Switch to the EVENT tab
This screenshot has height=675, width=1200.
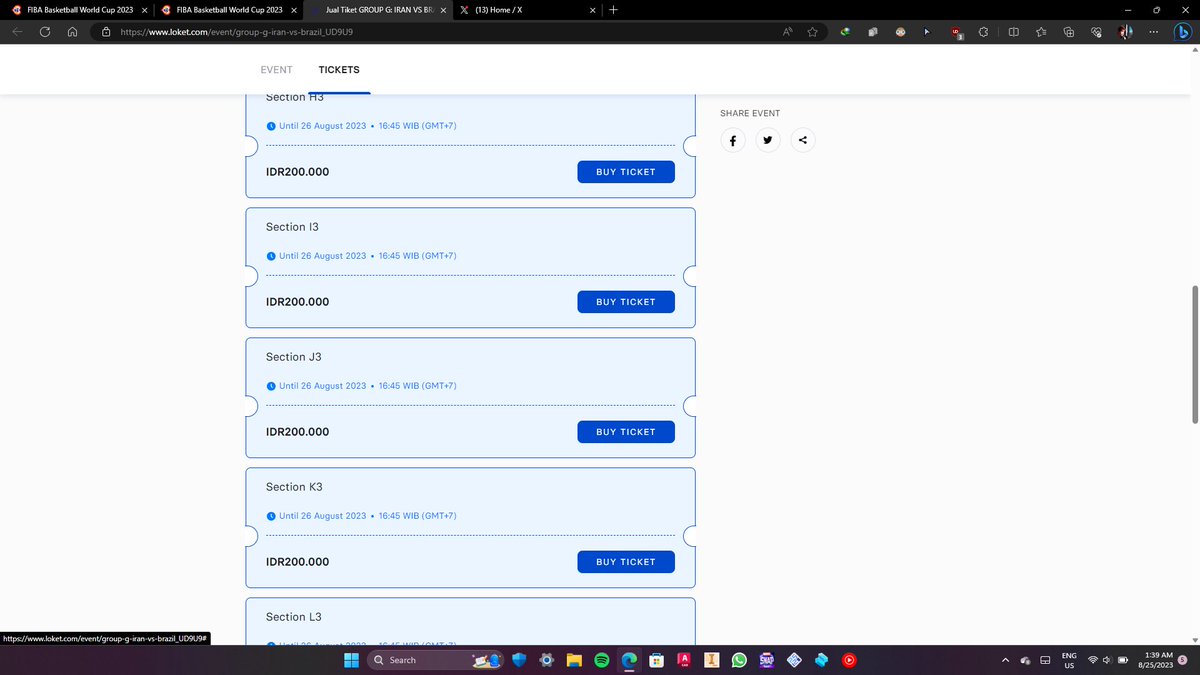point(276,70)
